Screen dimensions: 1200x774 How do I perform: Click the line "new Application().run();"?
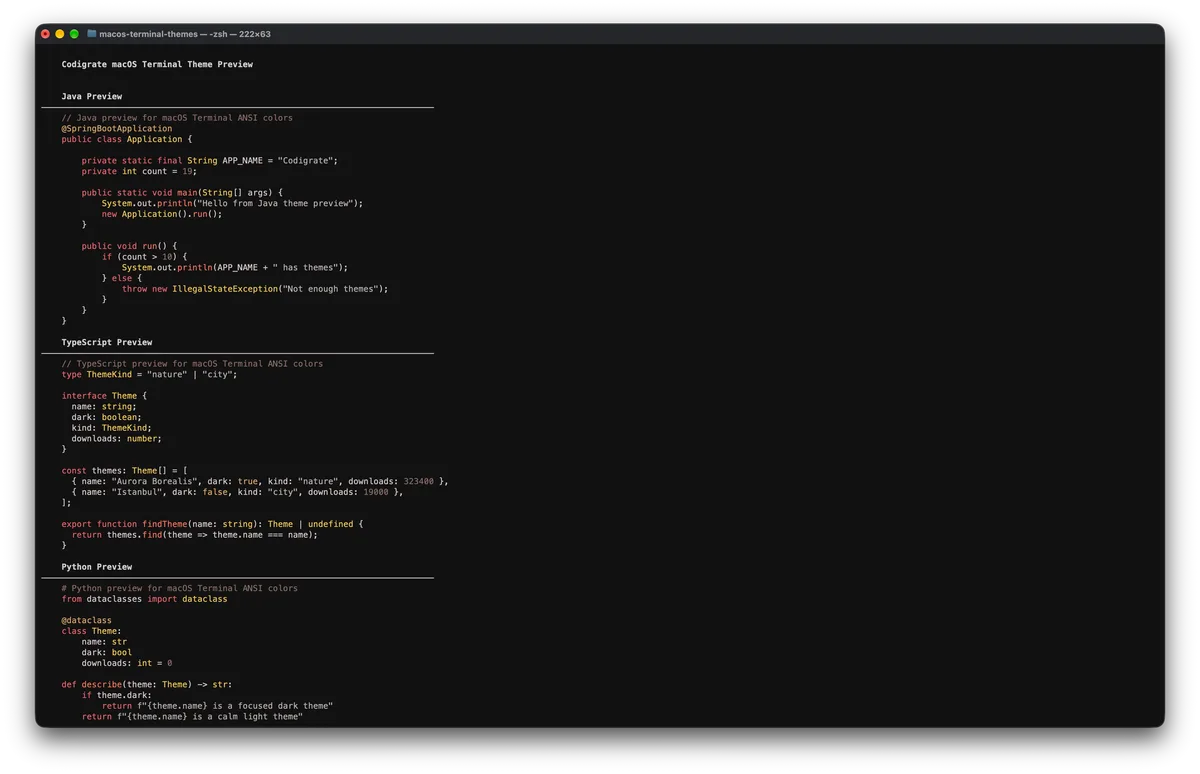(x=162, y=214)
